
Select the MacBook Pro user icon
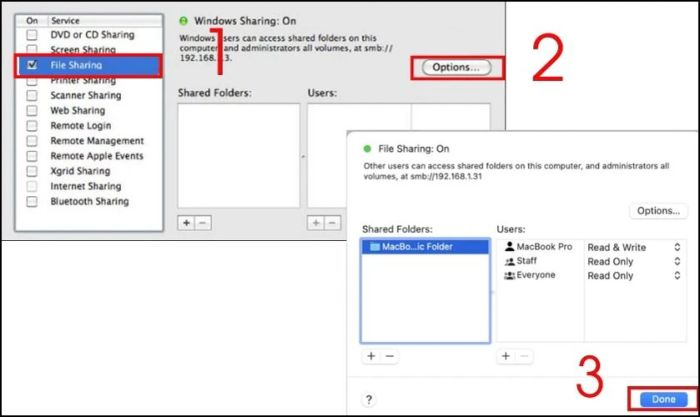509,247
